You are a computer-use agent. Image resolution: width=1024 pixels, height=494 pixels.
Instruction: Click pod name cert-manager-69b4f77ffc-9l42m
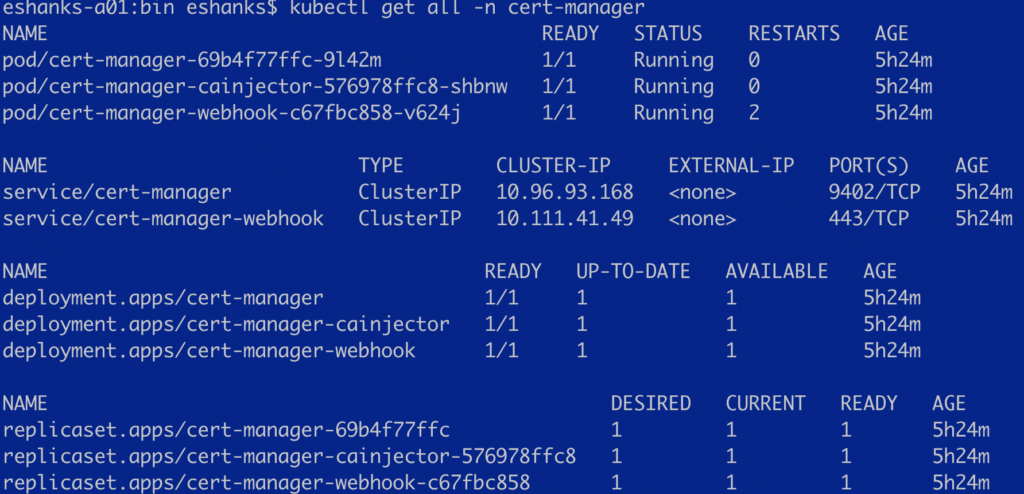coord(192,60)
